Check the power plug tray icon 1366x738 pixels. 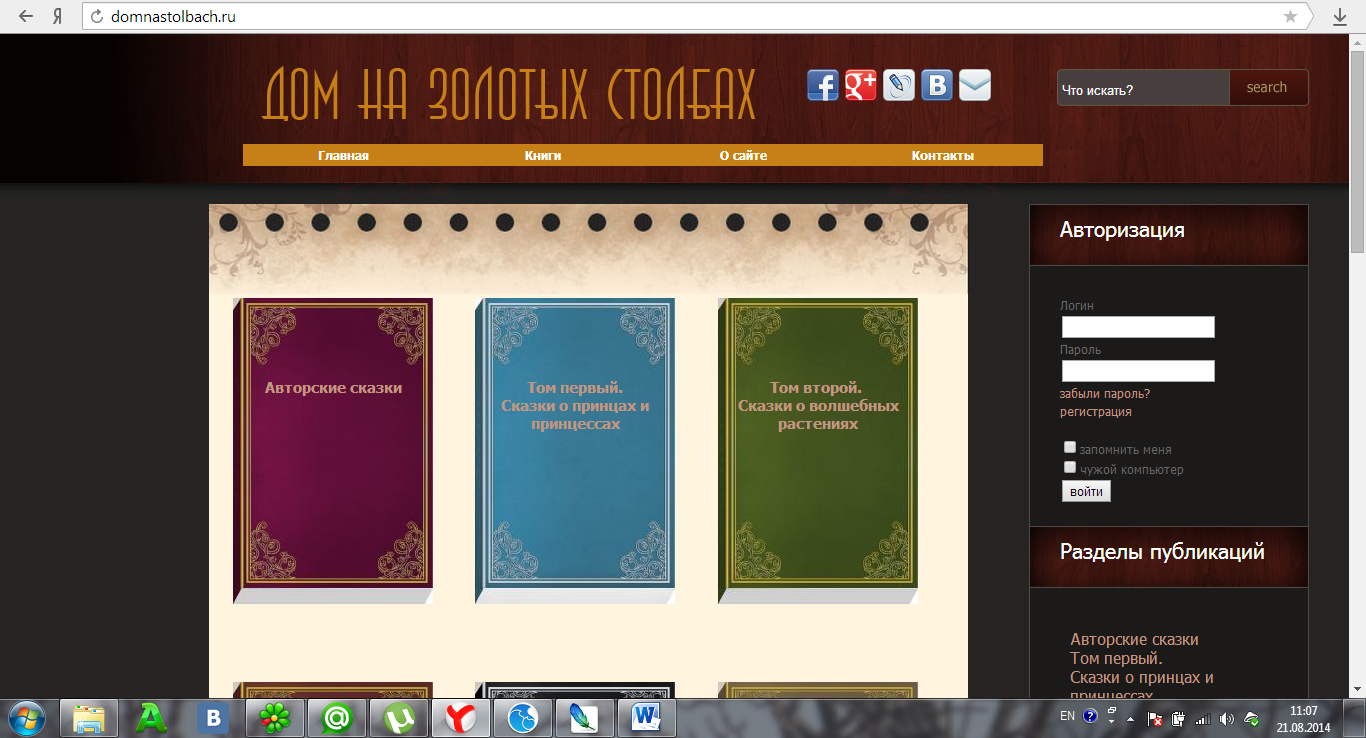click(x=1179, y=718)
